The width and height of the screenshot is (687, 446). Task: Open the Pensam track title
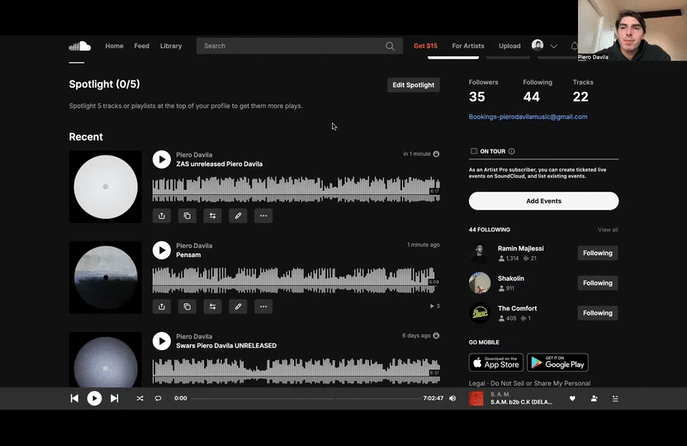click(x=188, y=255)
